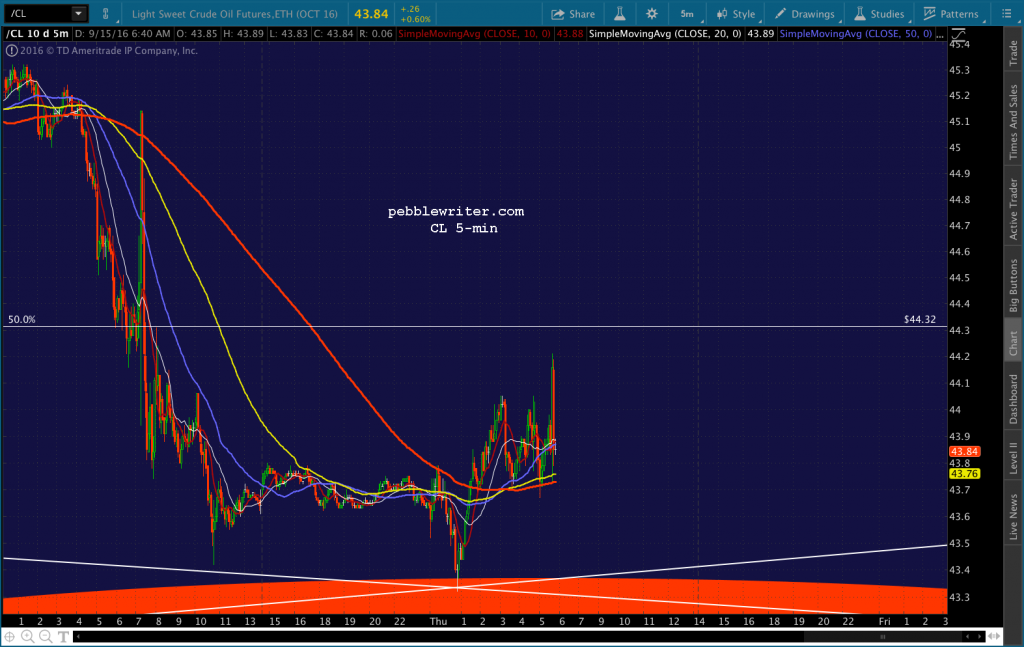Image resolution: width=1024 pixels, height=647 pixels.
Task: Click the O: 43.85 open value
Action: tap(197, 34)
